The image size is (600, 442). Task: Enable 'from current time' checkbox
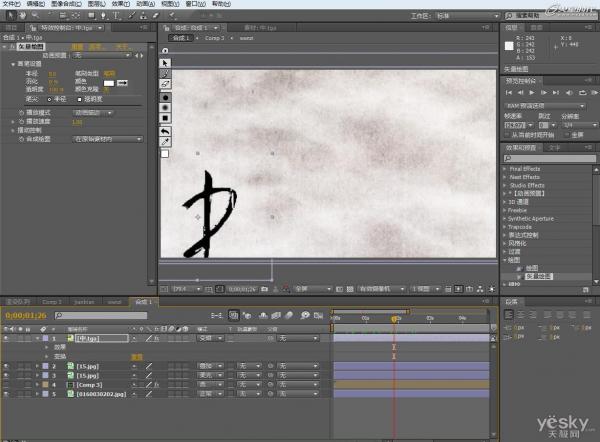507,135
